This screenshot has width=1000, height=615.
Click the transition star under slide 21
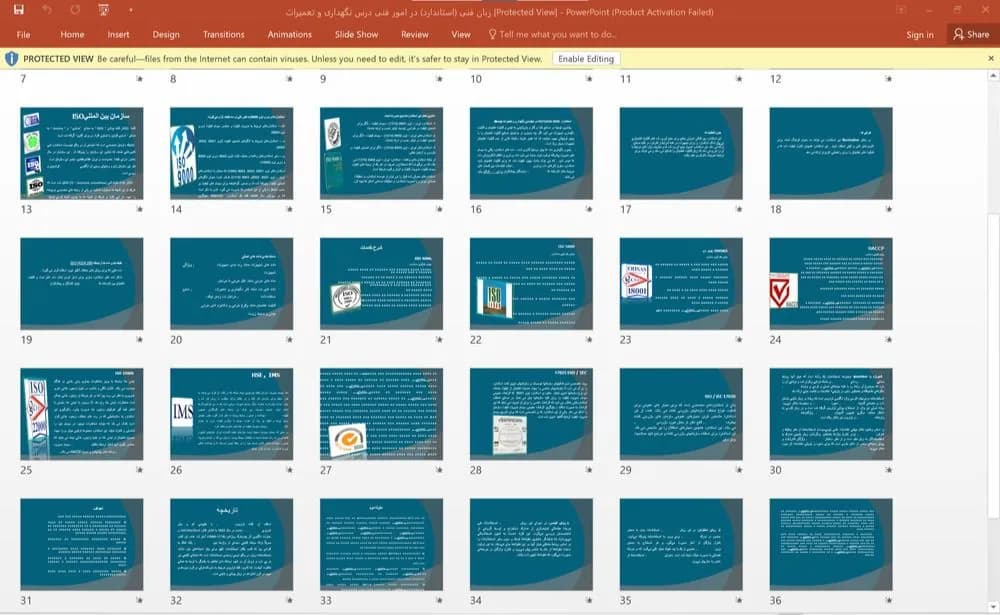coord(439,339)
